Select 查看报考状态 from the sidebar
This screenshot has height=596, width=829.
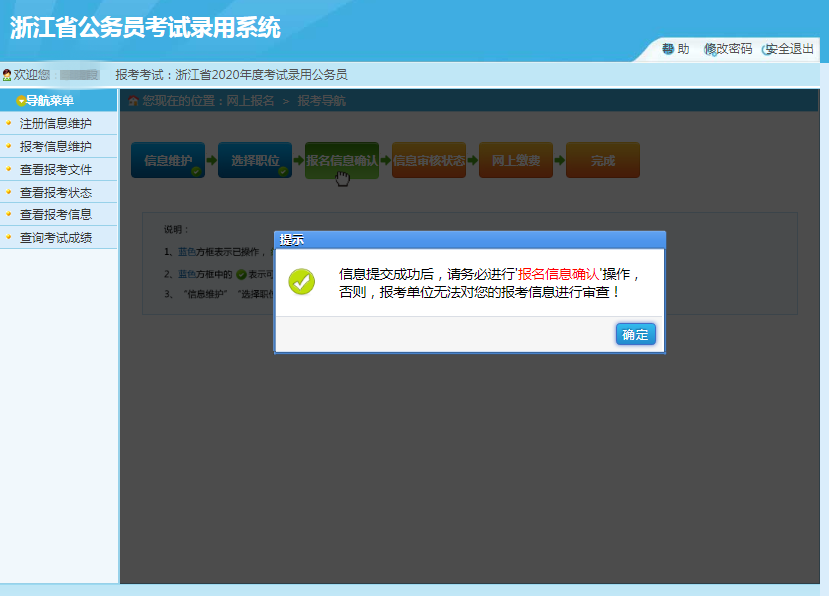coord(56,192)
